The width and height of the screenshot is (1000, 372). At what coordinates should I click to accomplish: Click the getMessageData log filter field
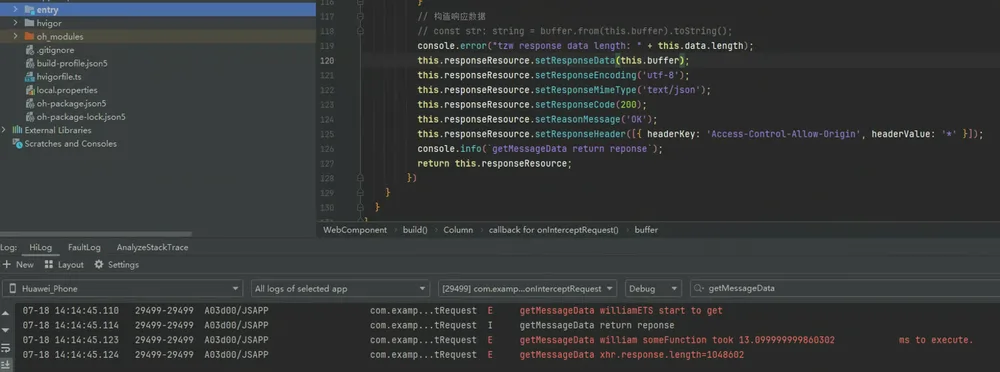844,288
